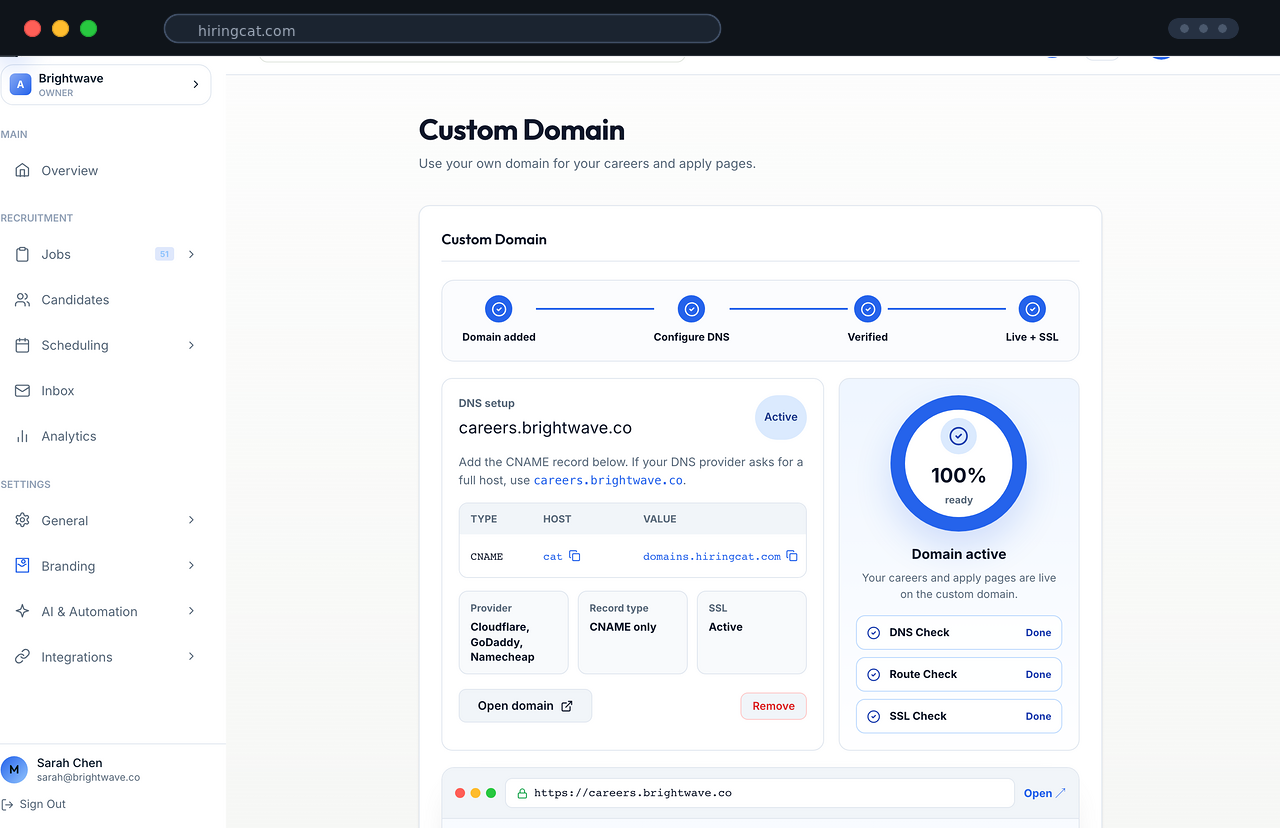Click the Jobs clipboard icon
Screen dimensions: 1280x828
[22, 254]
